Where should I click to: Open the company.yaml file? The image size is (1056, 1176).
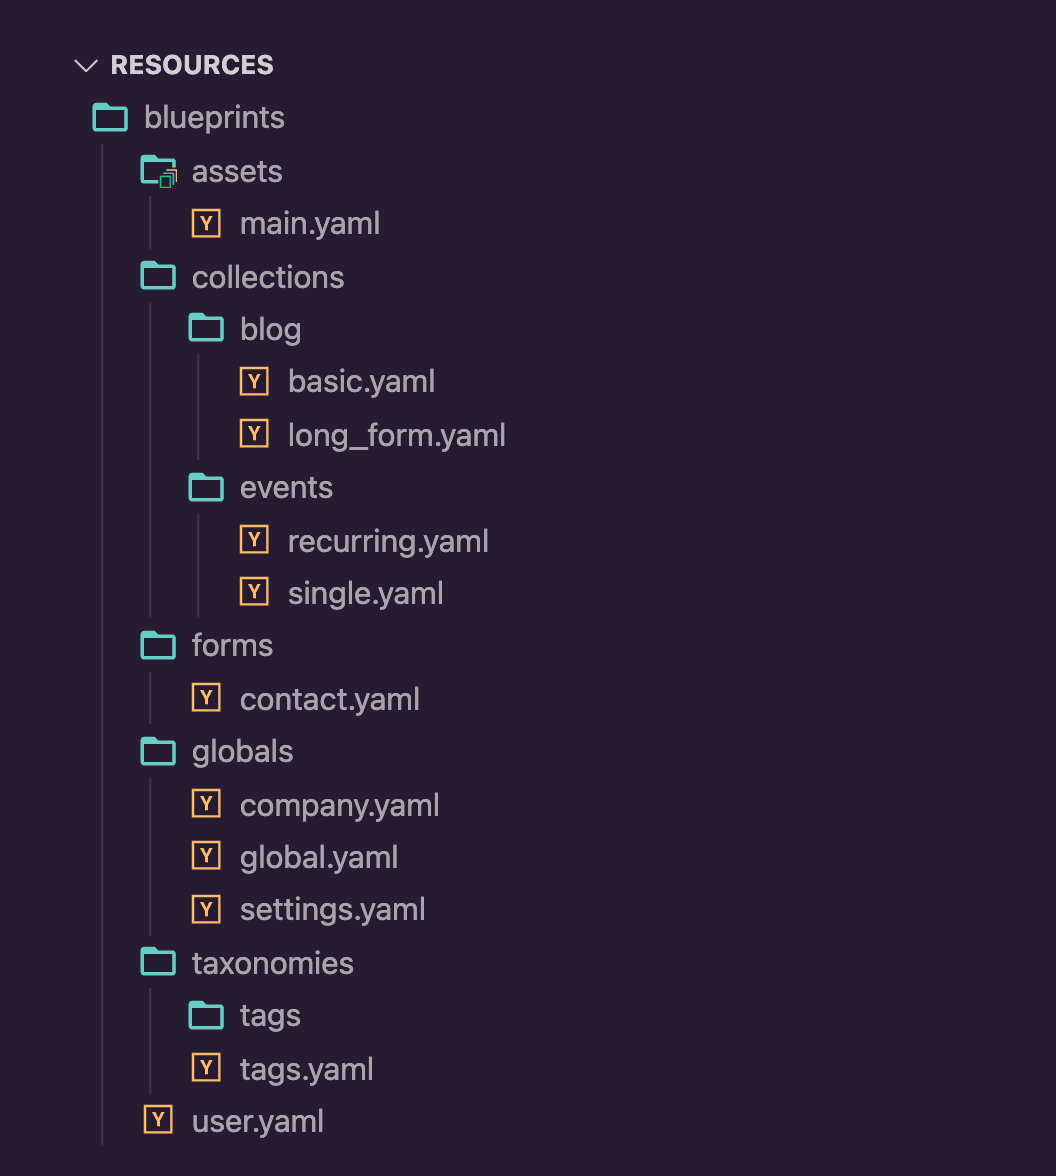coord(339,804)
